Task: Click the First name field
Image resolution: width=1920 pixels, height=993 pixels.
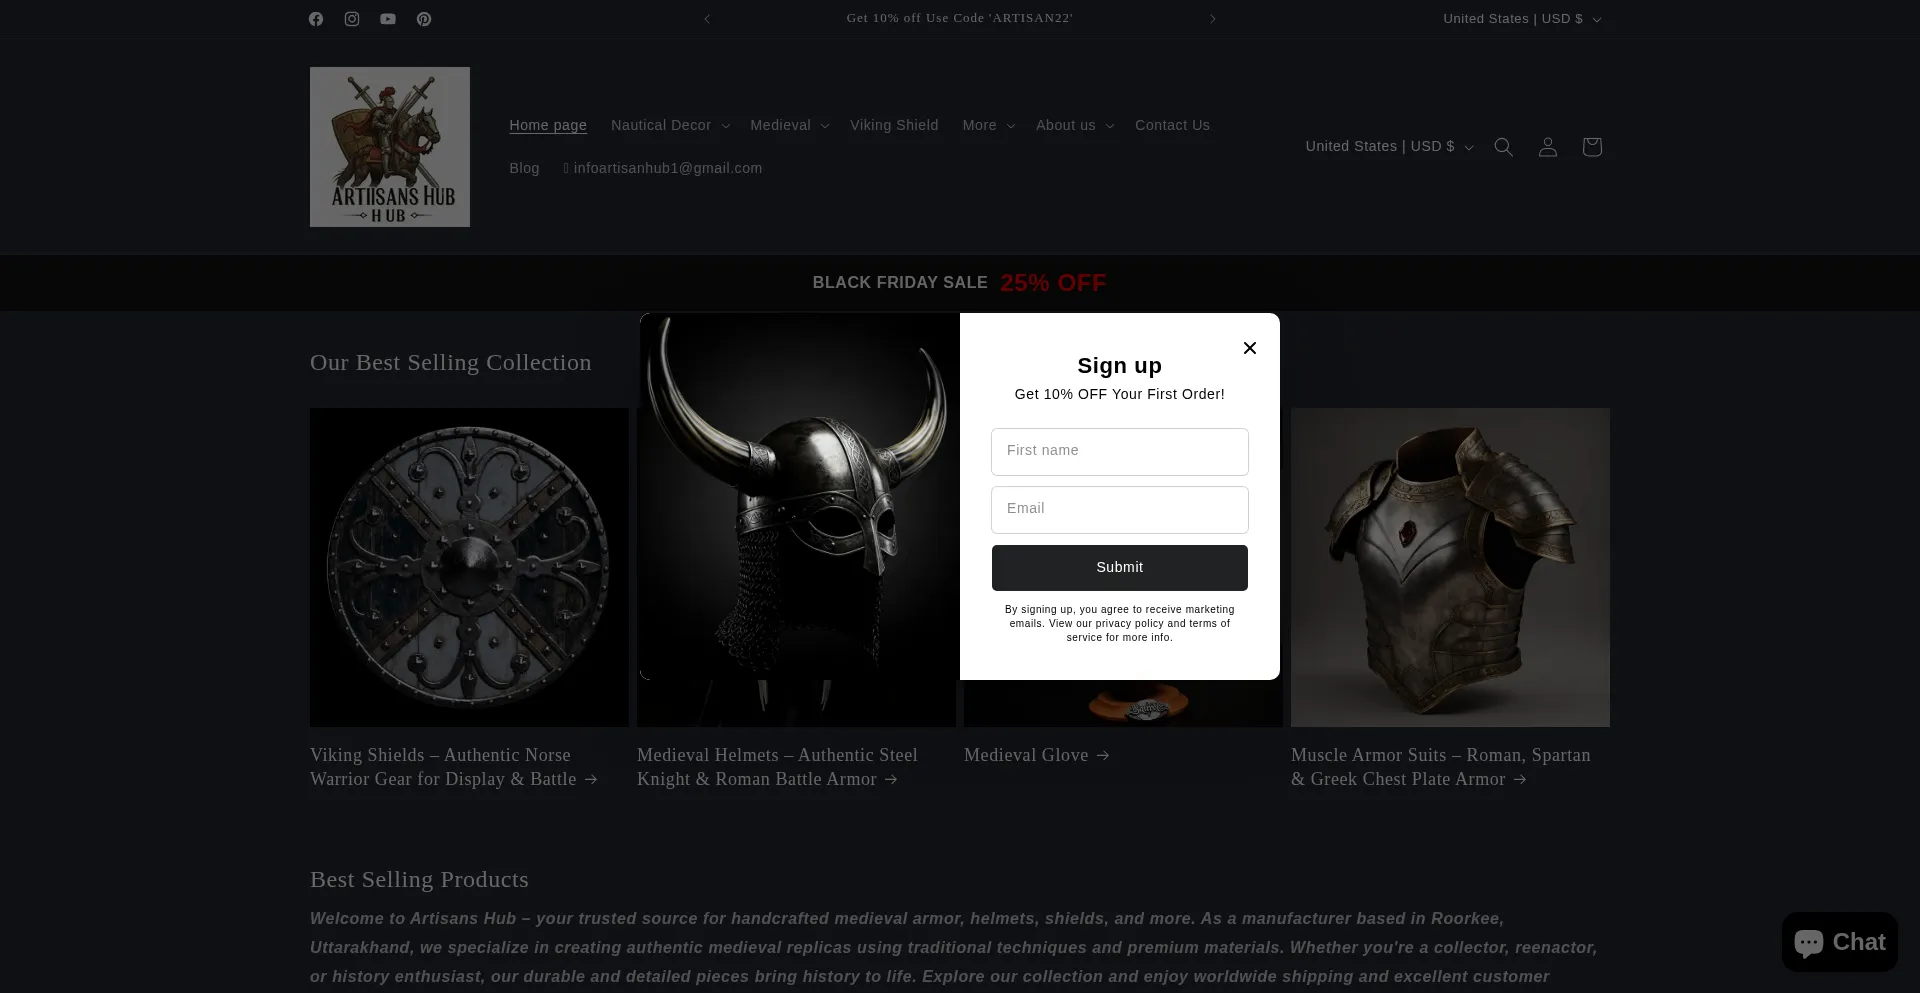Action: pyautogui.click(x=1120, y=452)
